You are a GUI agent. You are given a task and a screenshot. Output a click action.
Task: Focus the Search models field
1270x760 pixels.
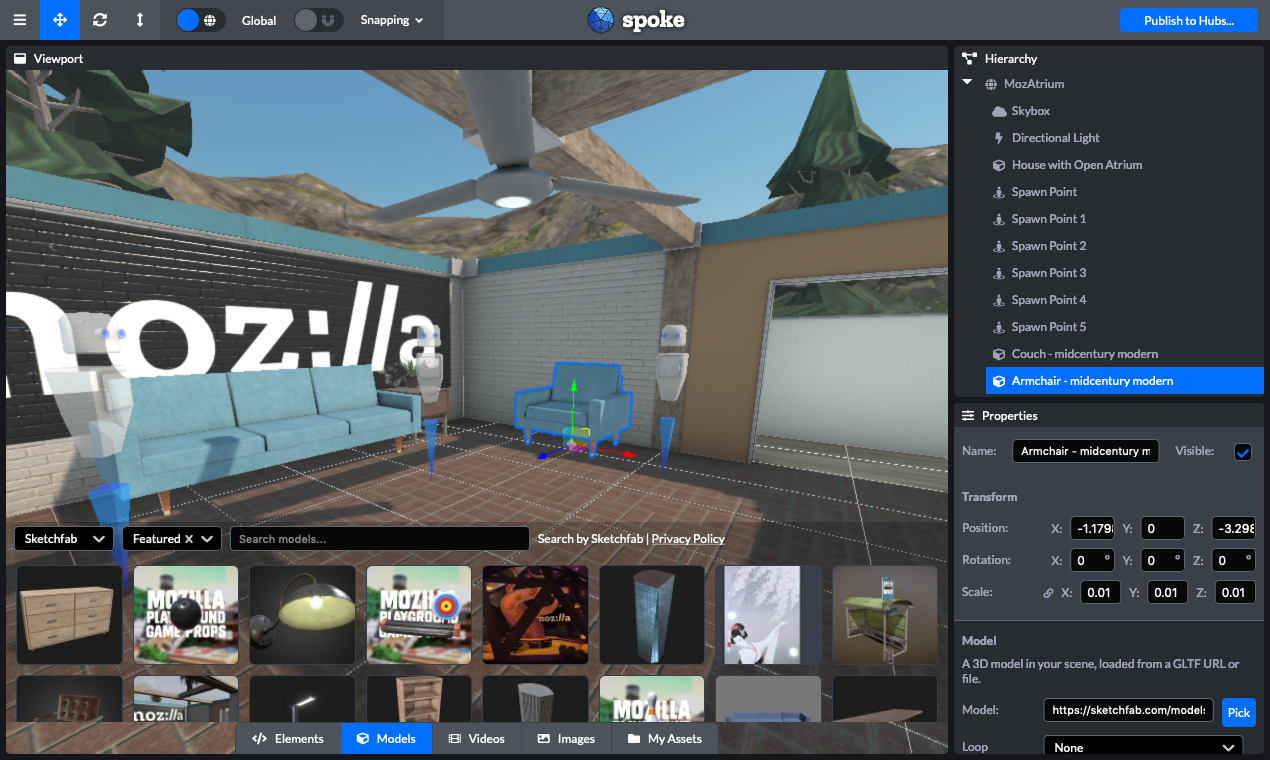(x=379, y=539)
